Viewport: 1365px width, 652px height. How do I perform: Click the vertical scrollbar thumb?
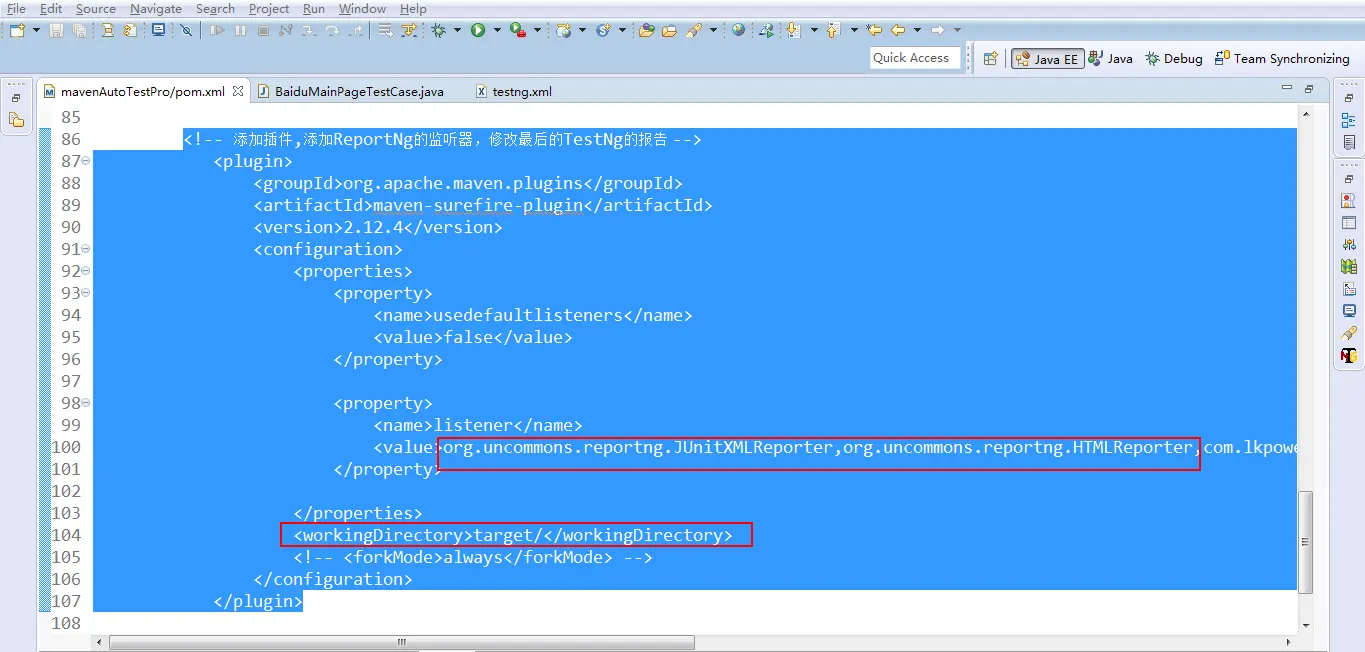pos(1305,542)
